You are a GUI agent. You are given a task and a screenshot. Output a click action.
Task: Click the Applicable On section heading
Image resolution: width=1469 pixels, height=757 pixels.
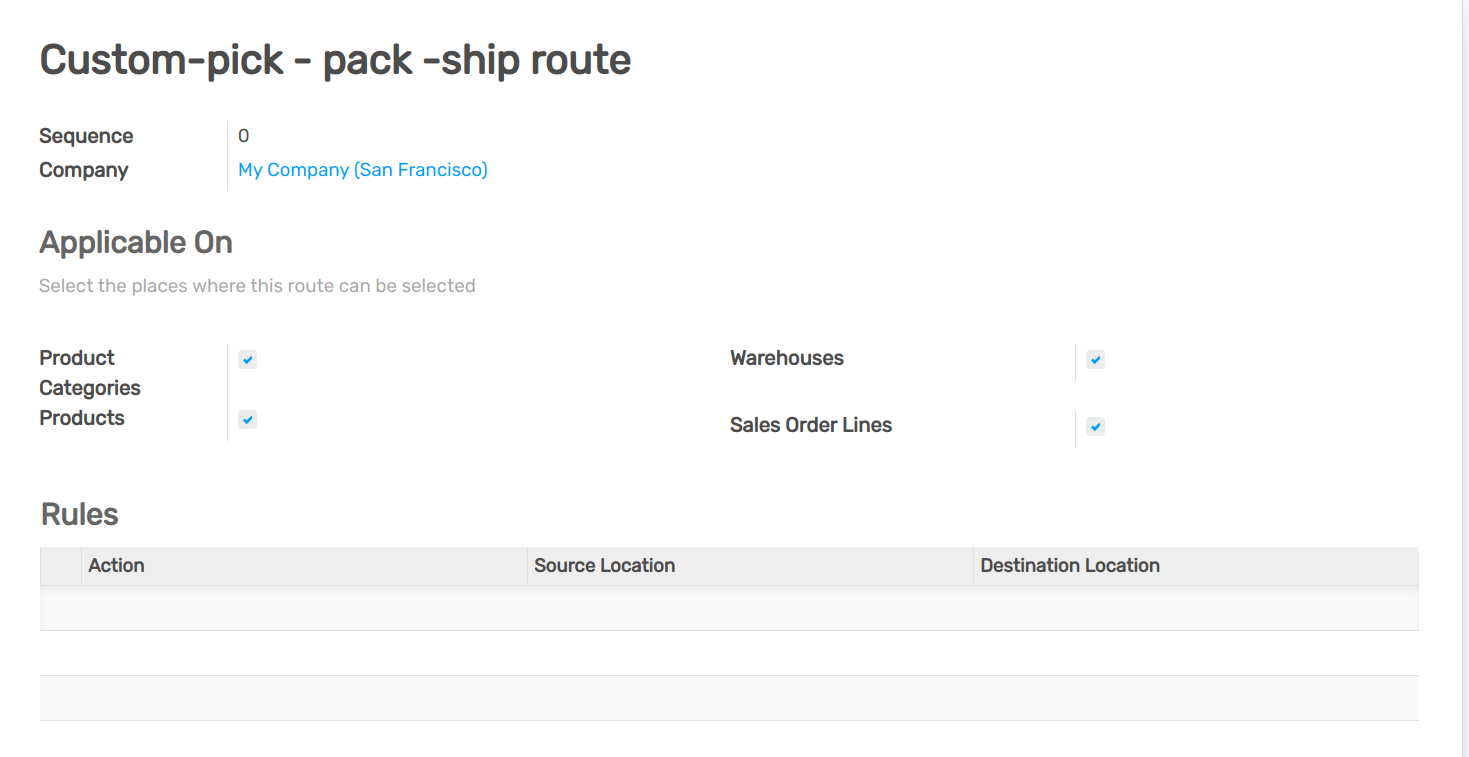click(x=135, y=242)
